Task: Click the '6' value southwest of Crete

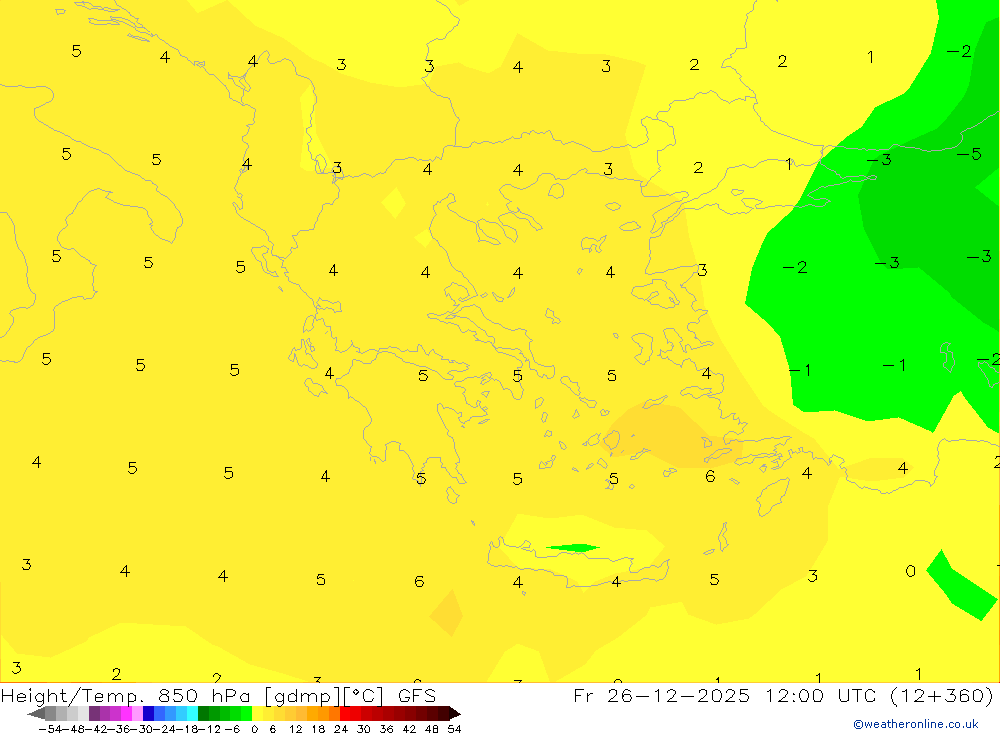Action: click(419, 581)
